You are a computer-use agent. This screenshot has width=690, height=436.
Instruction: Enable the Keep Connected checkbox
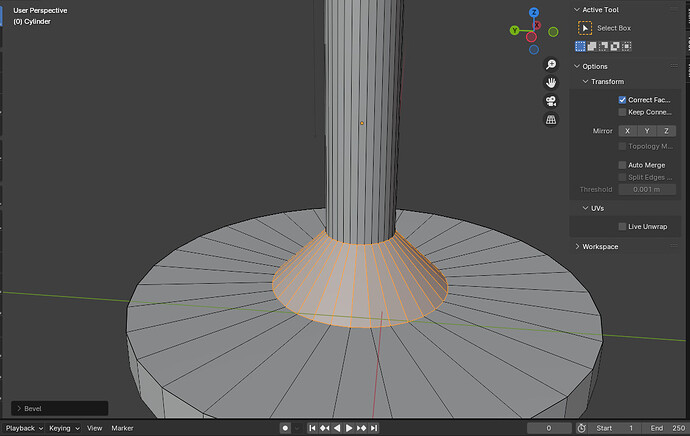pos(622,112)
